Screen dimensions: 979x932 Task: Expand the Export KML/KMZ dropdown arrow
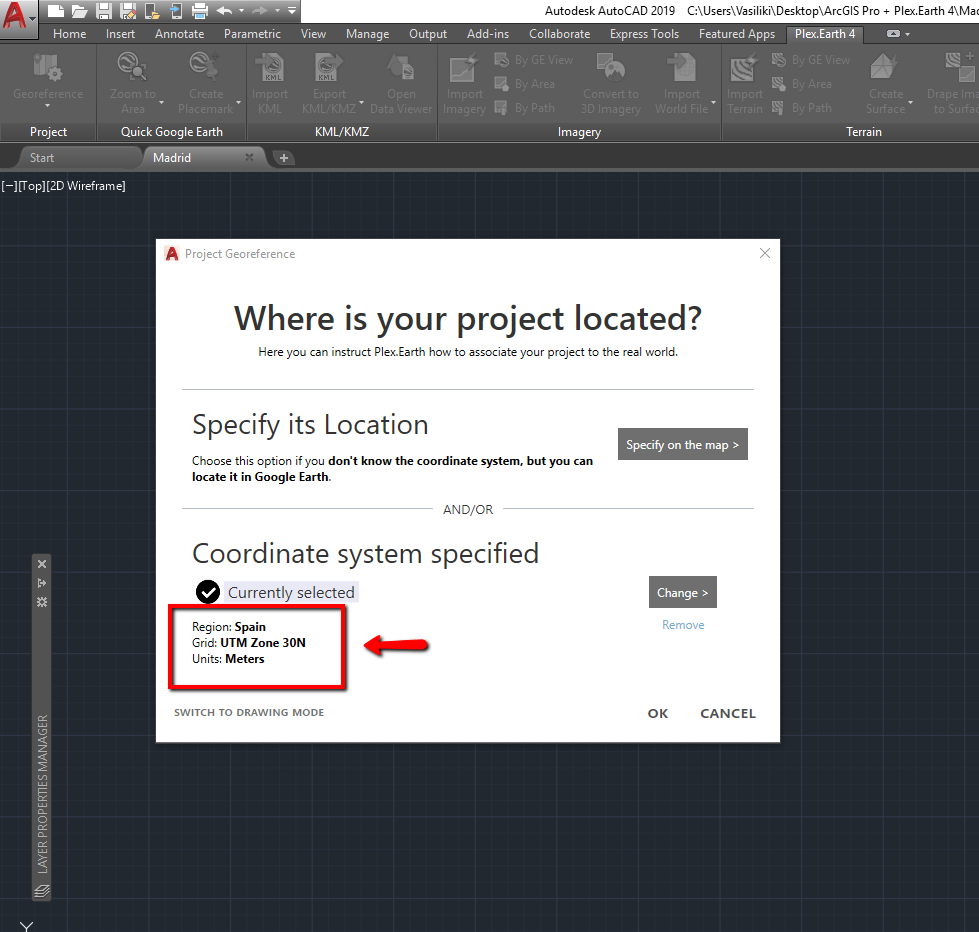[x=362, y=102]
